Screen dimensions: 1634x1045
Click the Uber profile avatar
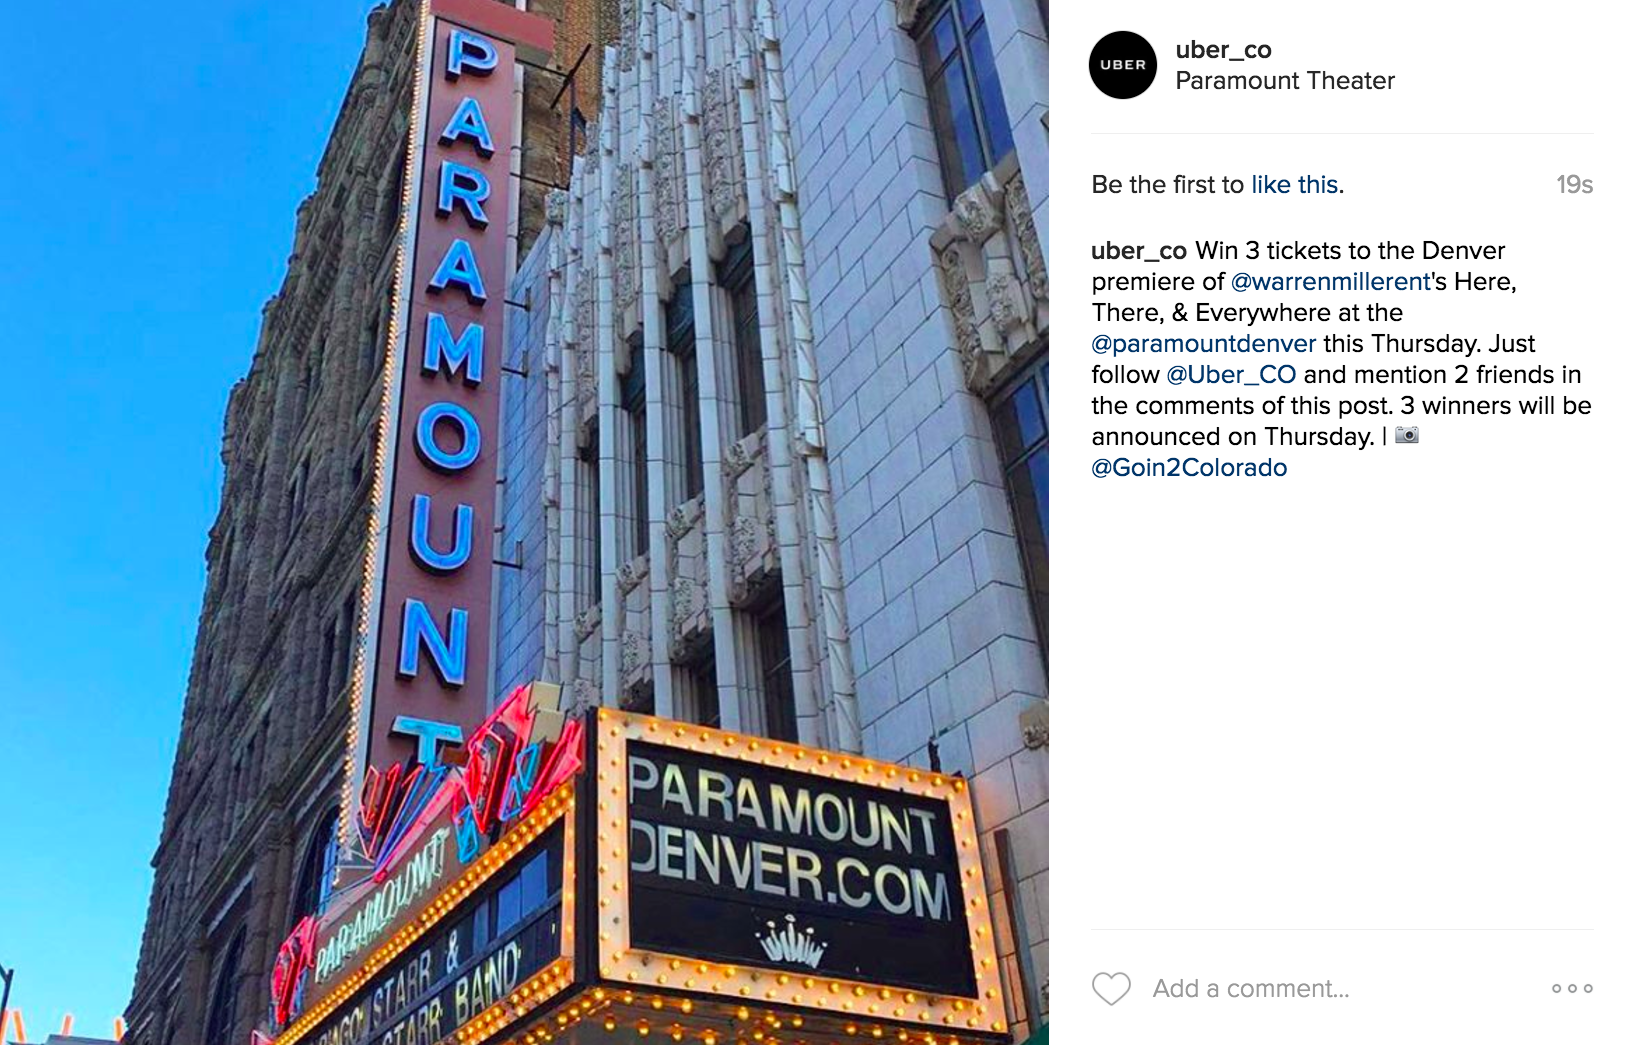pos(1123,65)
